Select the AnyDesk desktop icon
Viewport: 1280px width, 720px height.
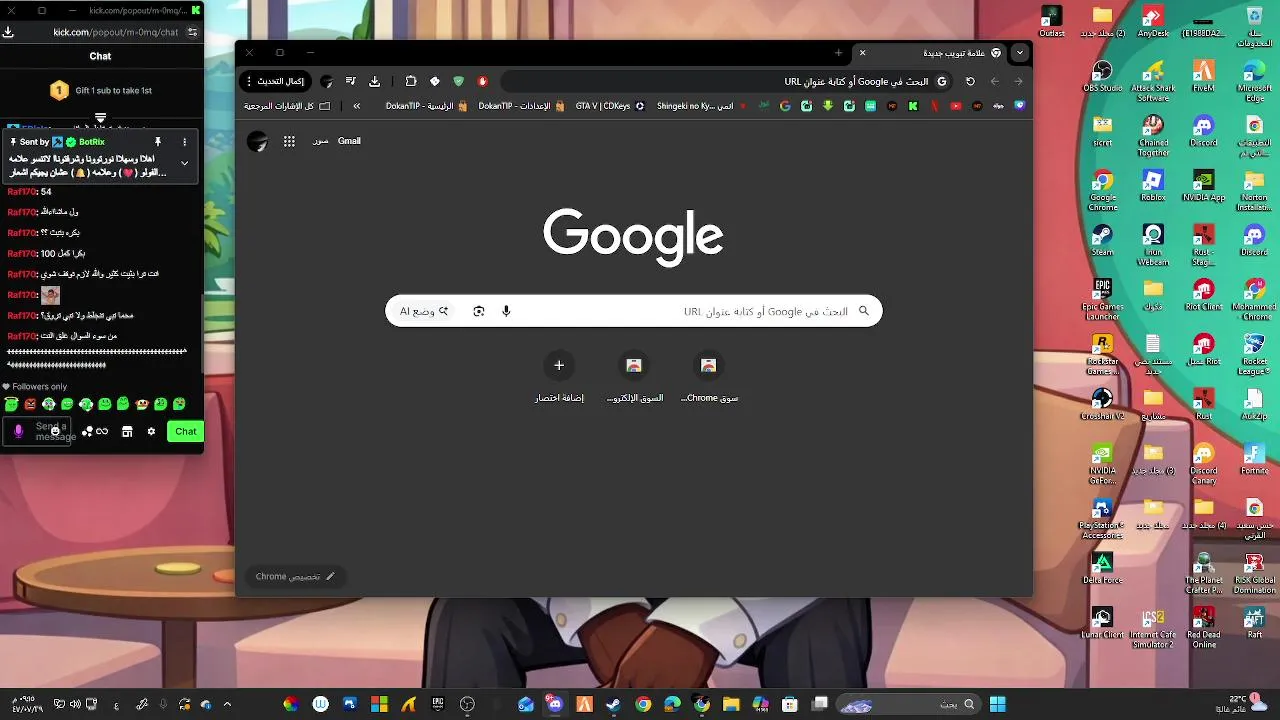(x=1153, y=21)
